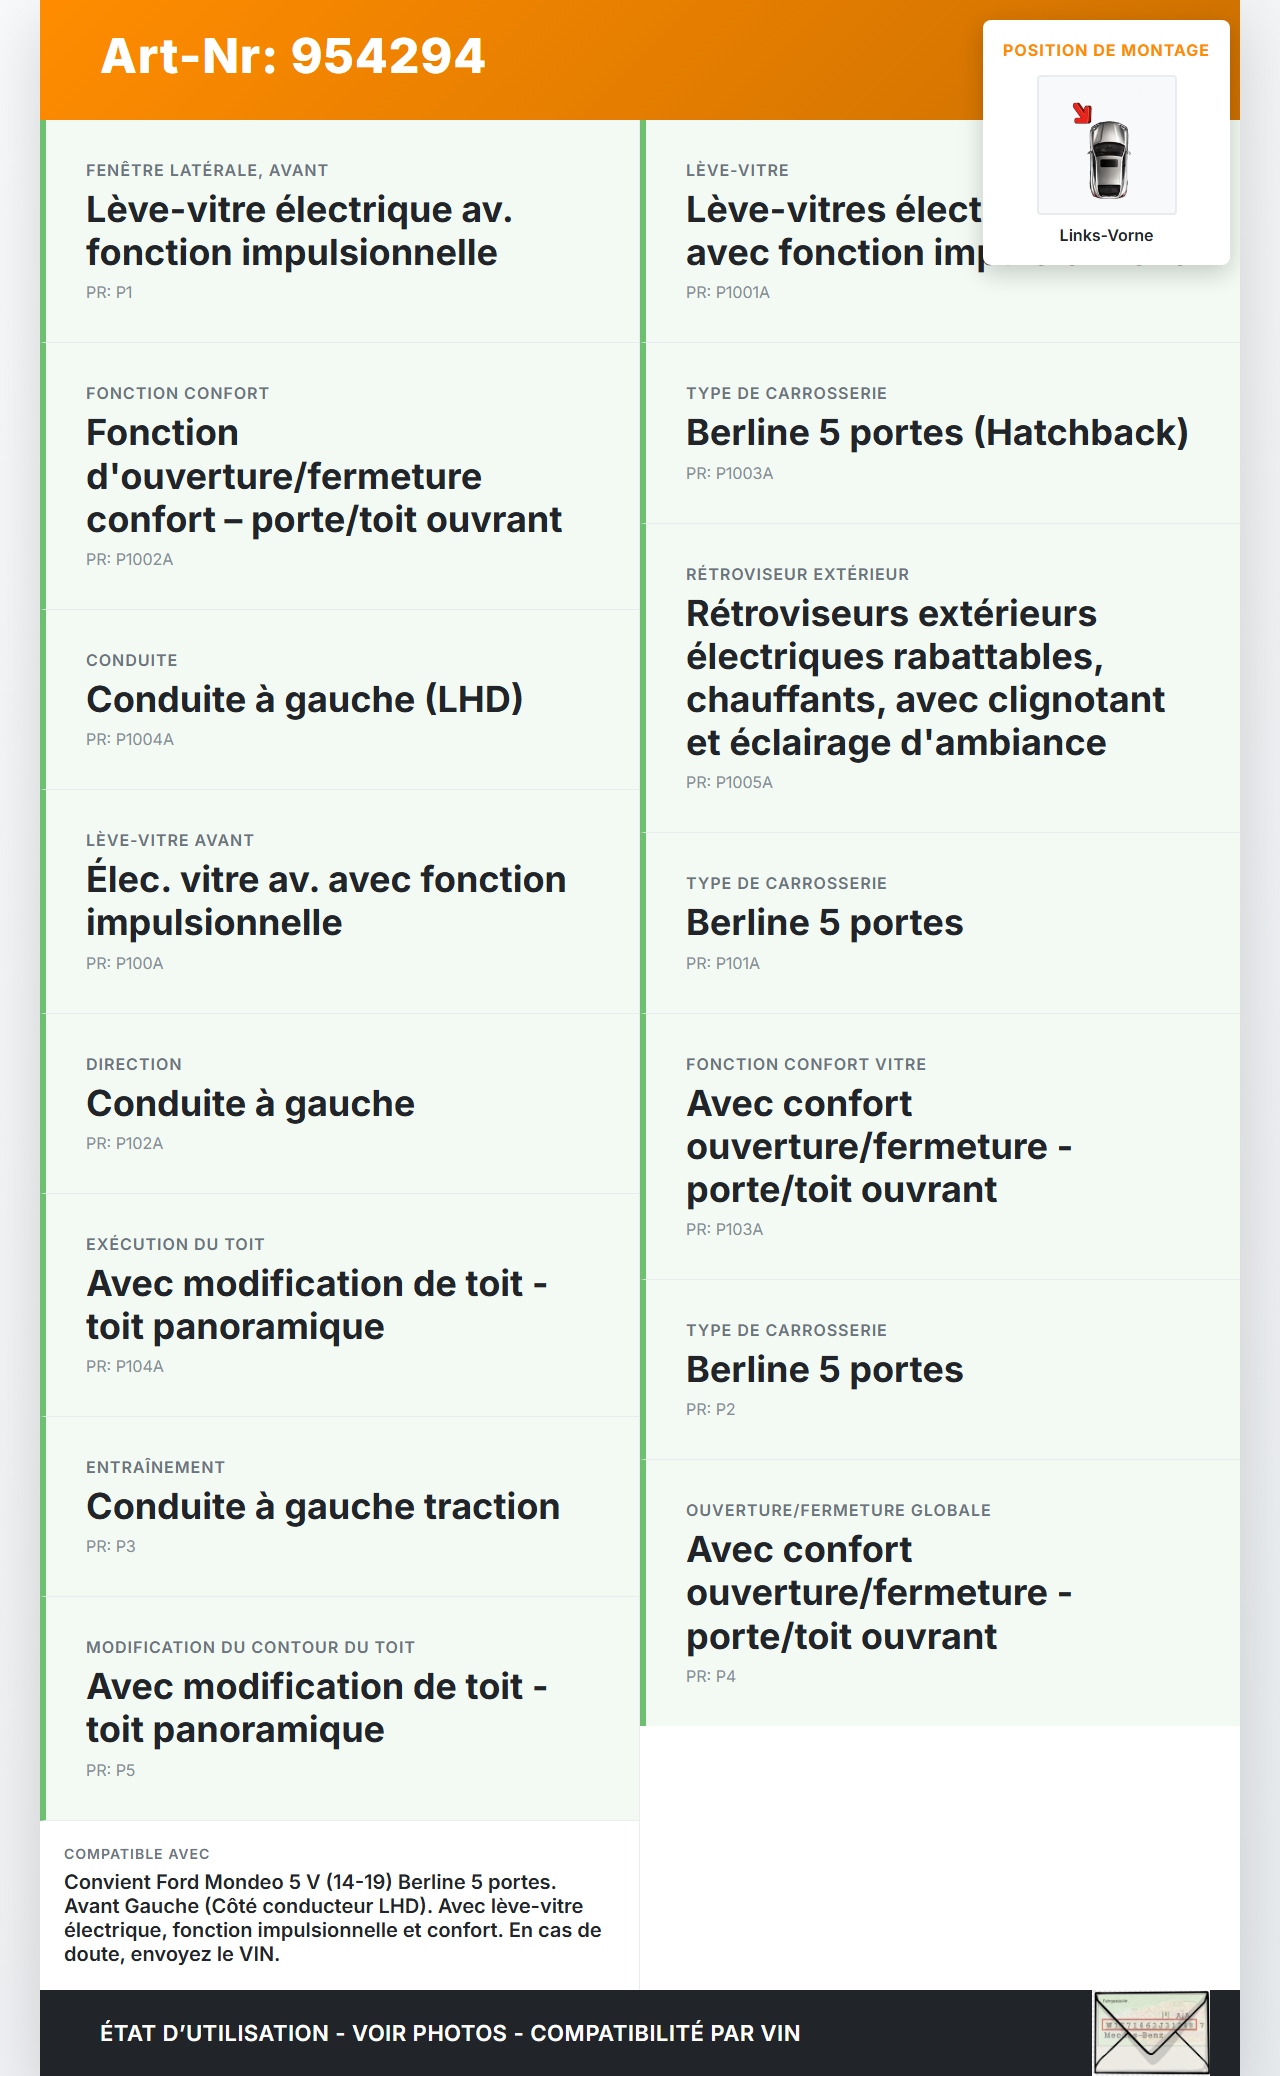Click the red arrow on the car diagram
1280x2076 pixels.
[1082, 113]
